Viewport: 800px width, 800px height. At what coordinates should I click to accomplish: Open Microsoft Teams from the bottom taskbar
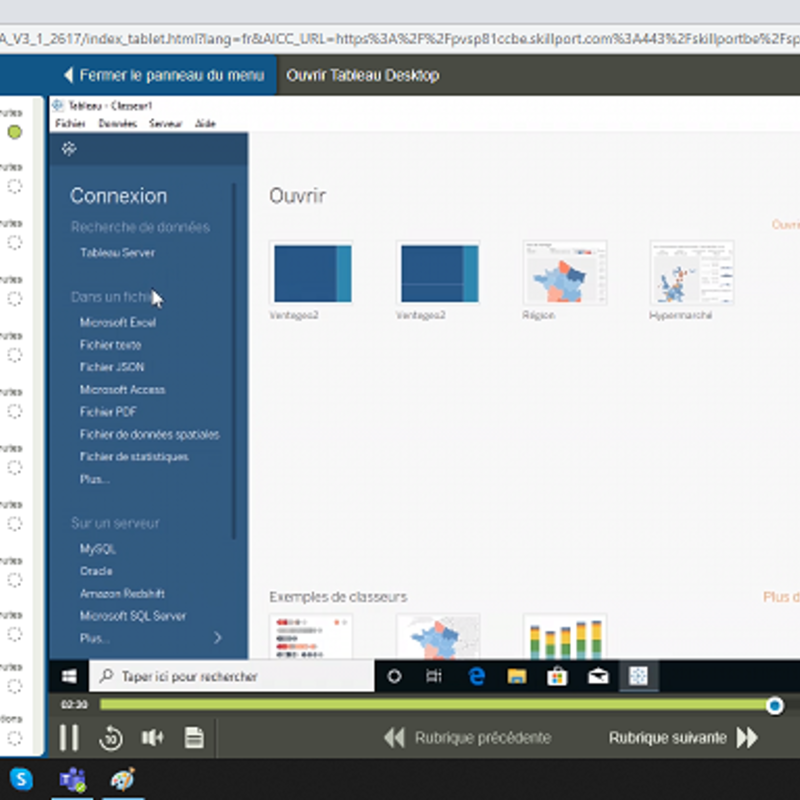(x=72, y=780)
